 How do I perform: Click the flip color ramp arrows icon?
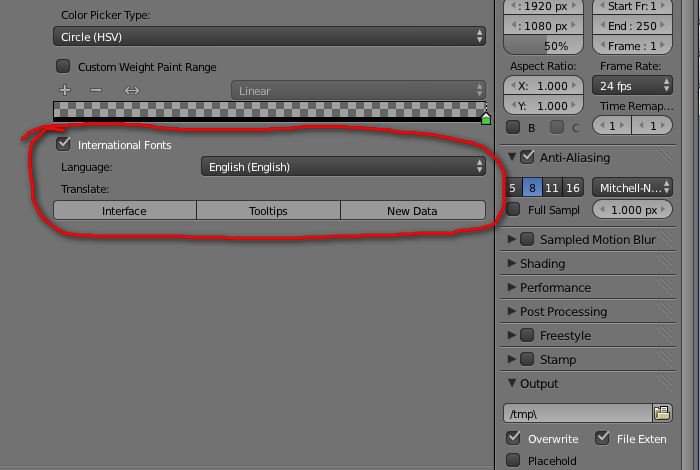(131, 91)
